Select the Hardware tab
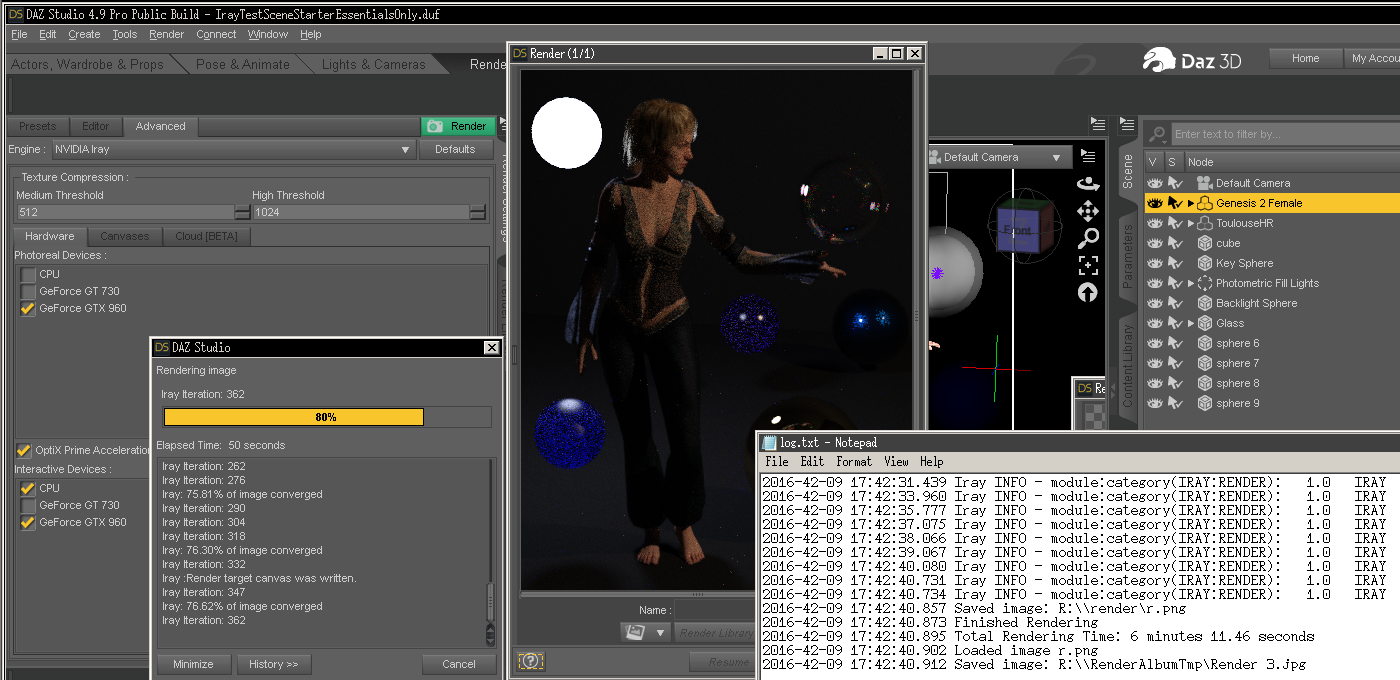The width and height of the screenshot is (1400, 680). coord(50,236)
